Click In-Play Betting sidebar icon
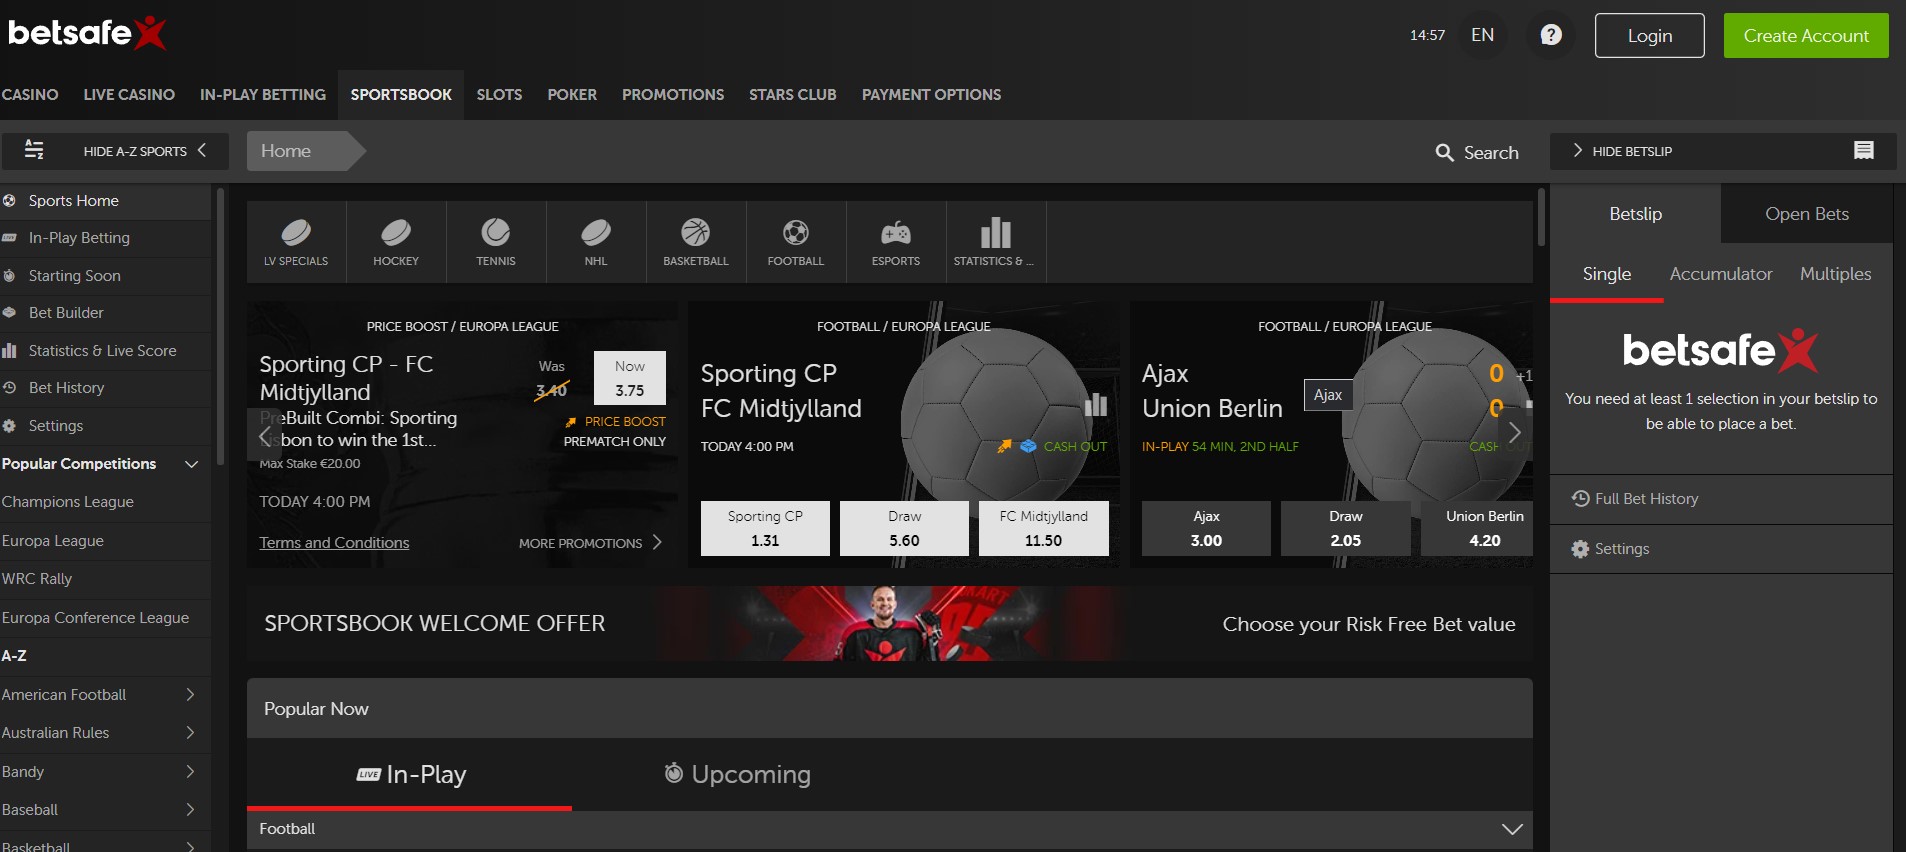Viewport: 1906px width, 852px height. (9, 238)
